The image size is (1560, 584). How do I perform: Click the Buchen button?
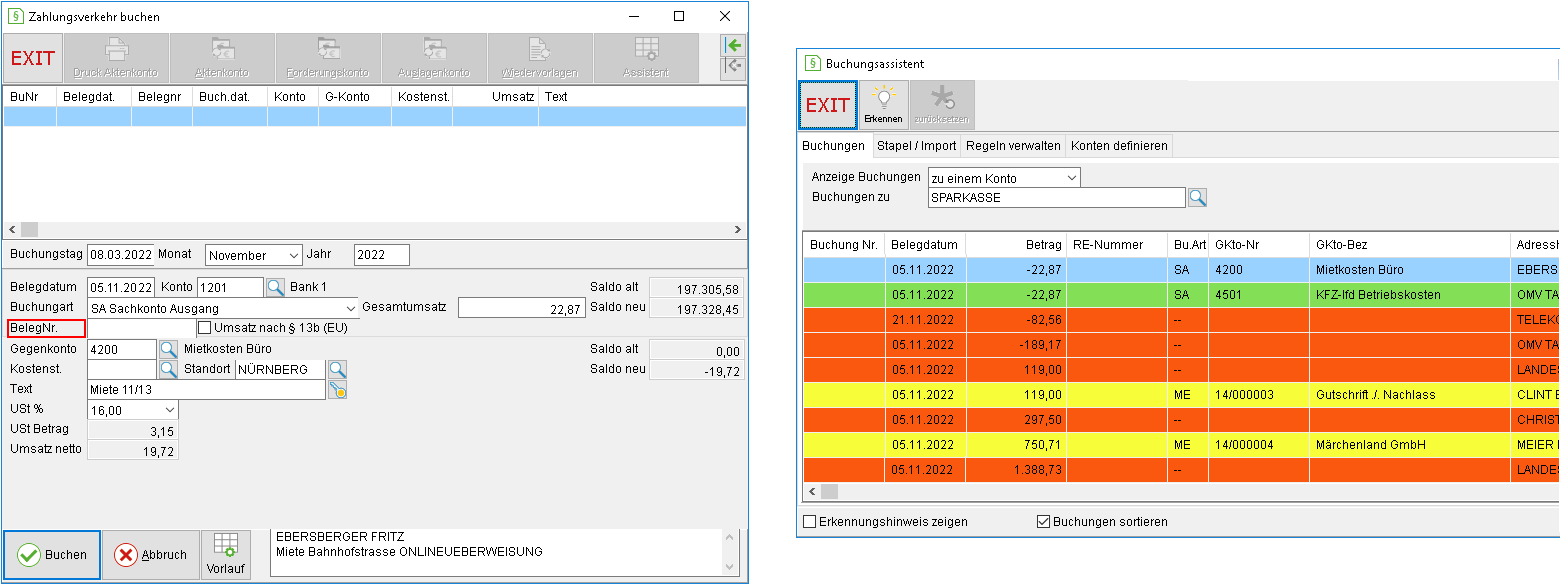pyautogui.click(x=52, y=555)
